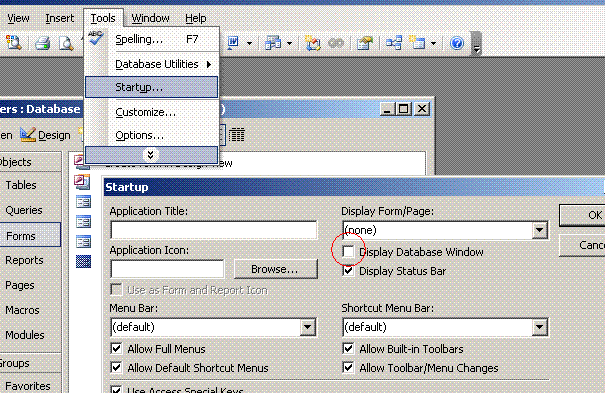
Task: Expand the Tools menu with double chevron
Action: pyautogui.click(x=151, y=155)
